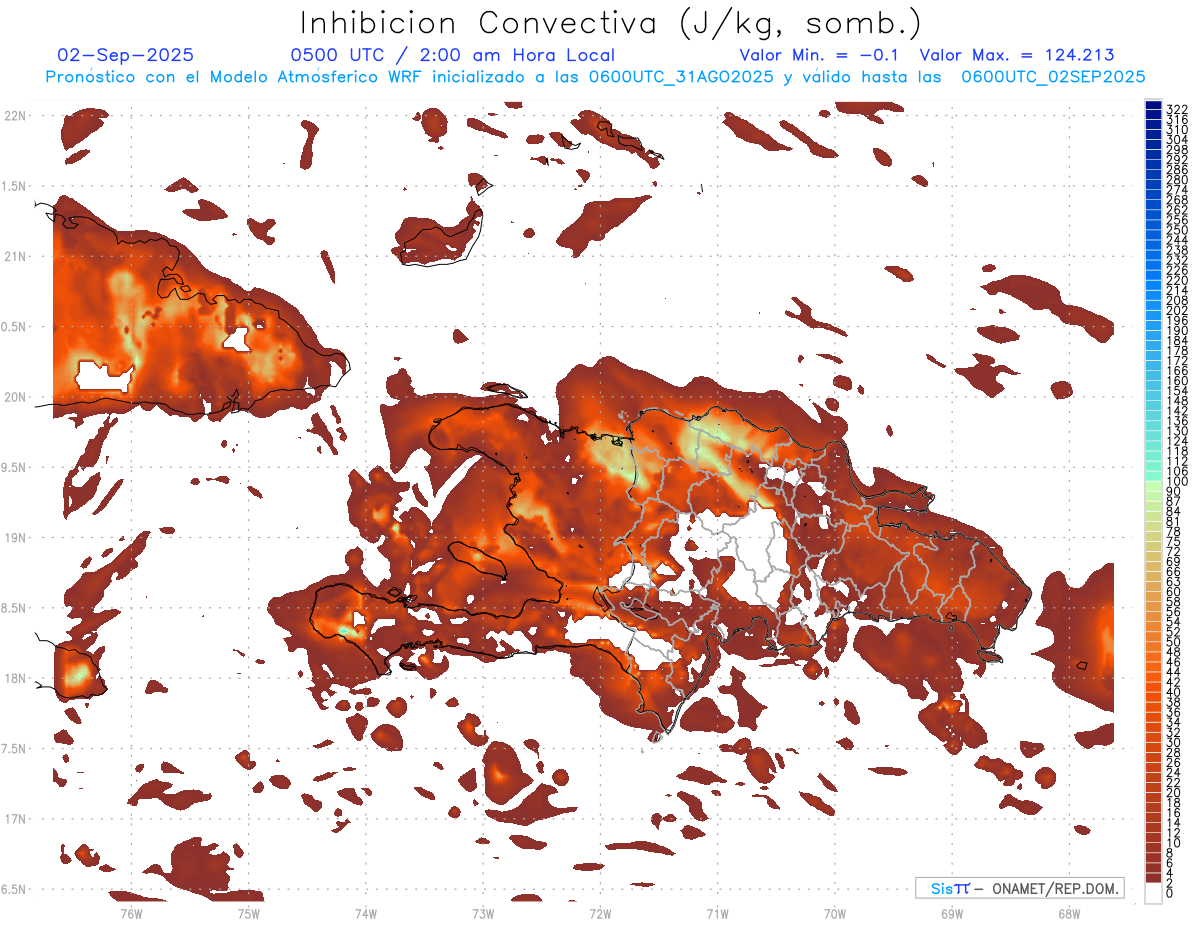Click the 'Valor Max. = 124.213' readout
Screen dimensions: 1200x927
[1017, 55]
